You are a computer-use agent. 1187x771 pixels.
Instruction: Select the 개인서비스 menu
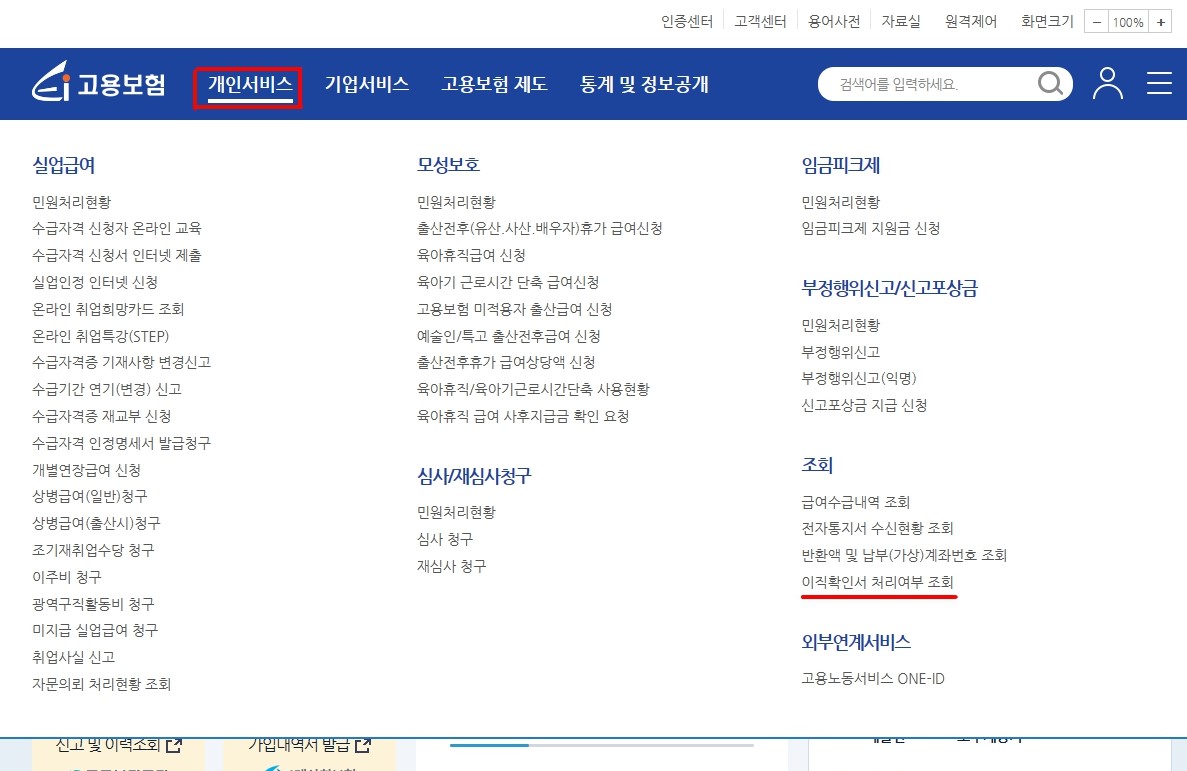[x=250, y=84]
